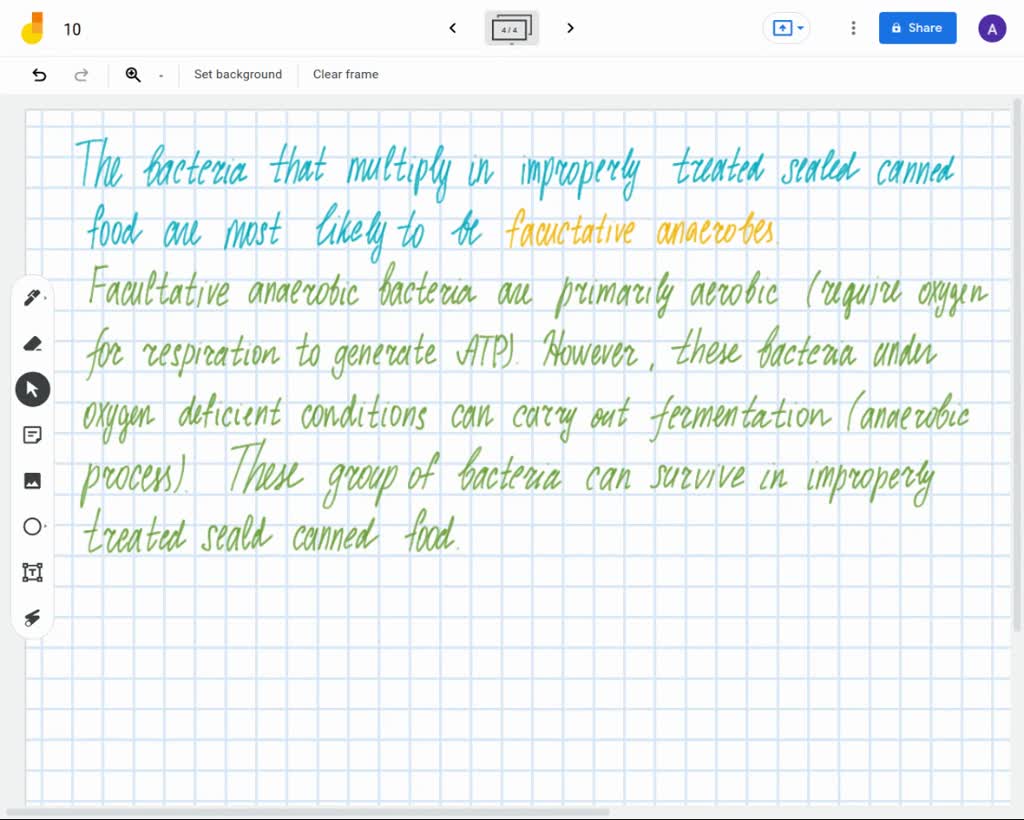Click Clear frame
The image size is (1024, 820).
point(345,75)
